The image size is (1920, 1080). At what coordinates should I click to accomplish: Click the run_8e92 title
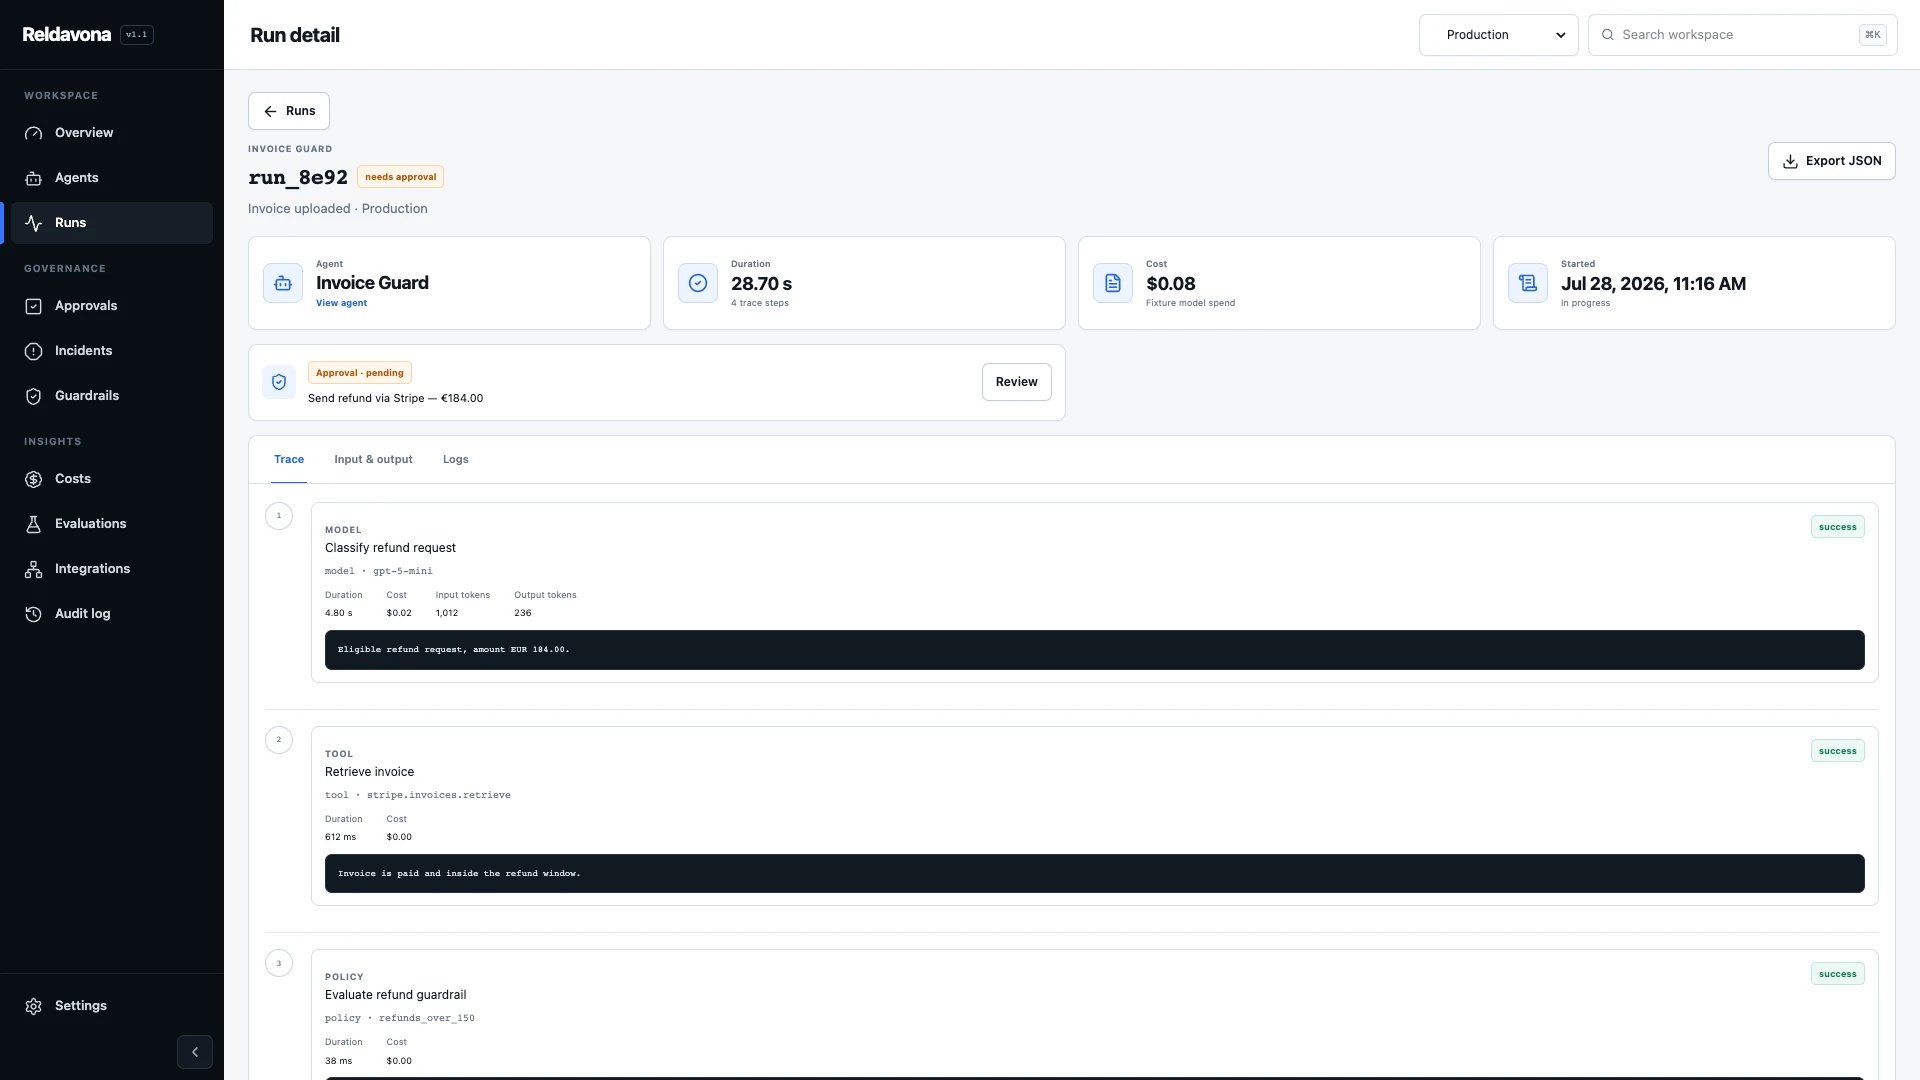(298, 177)
